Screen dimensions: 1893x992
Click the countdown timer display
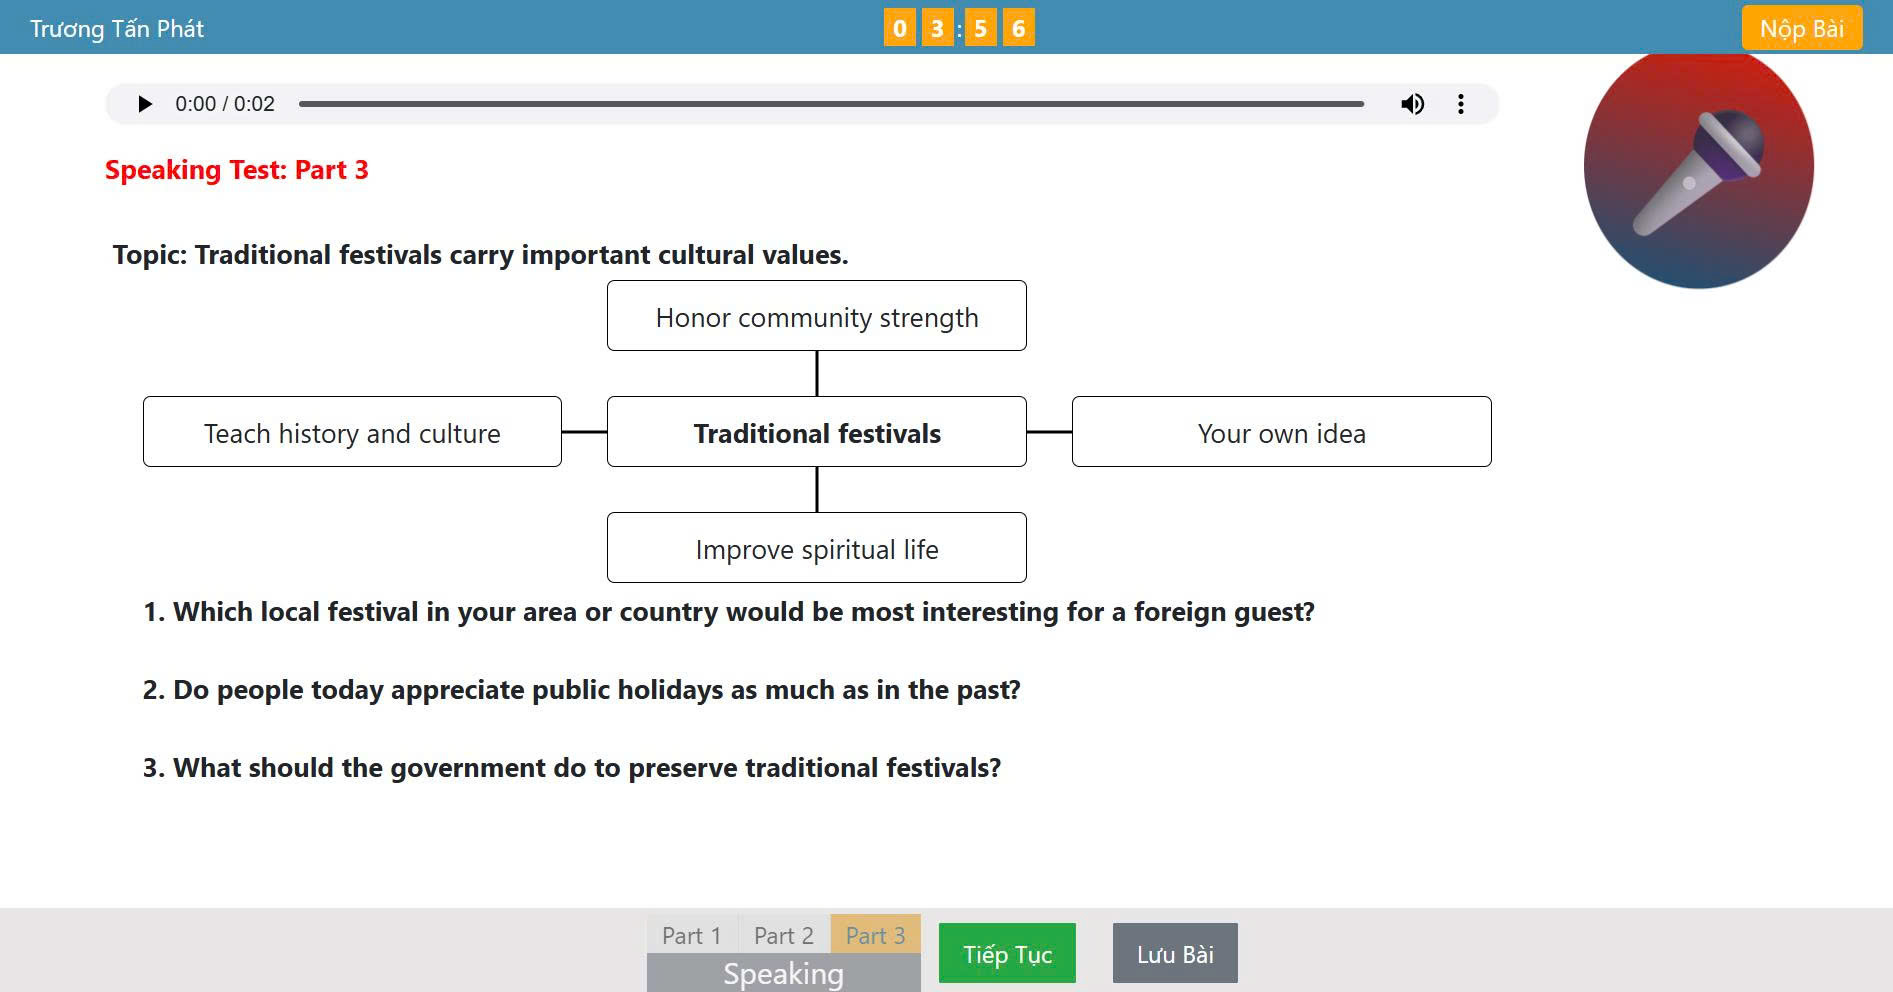(x=958, y=28)
